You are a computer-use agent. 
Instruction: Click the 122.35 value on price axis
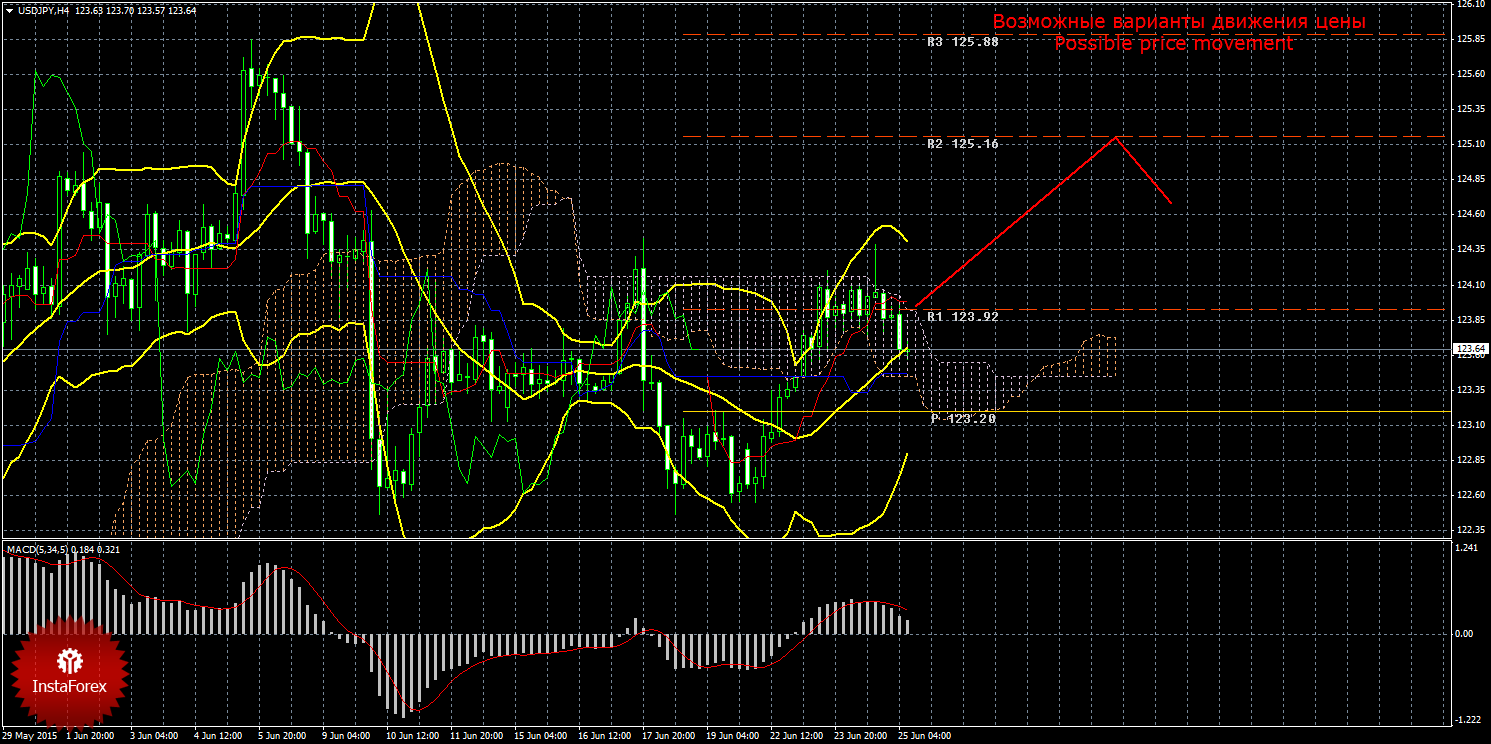[1469, 530]
